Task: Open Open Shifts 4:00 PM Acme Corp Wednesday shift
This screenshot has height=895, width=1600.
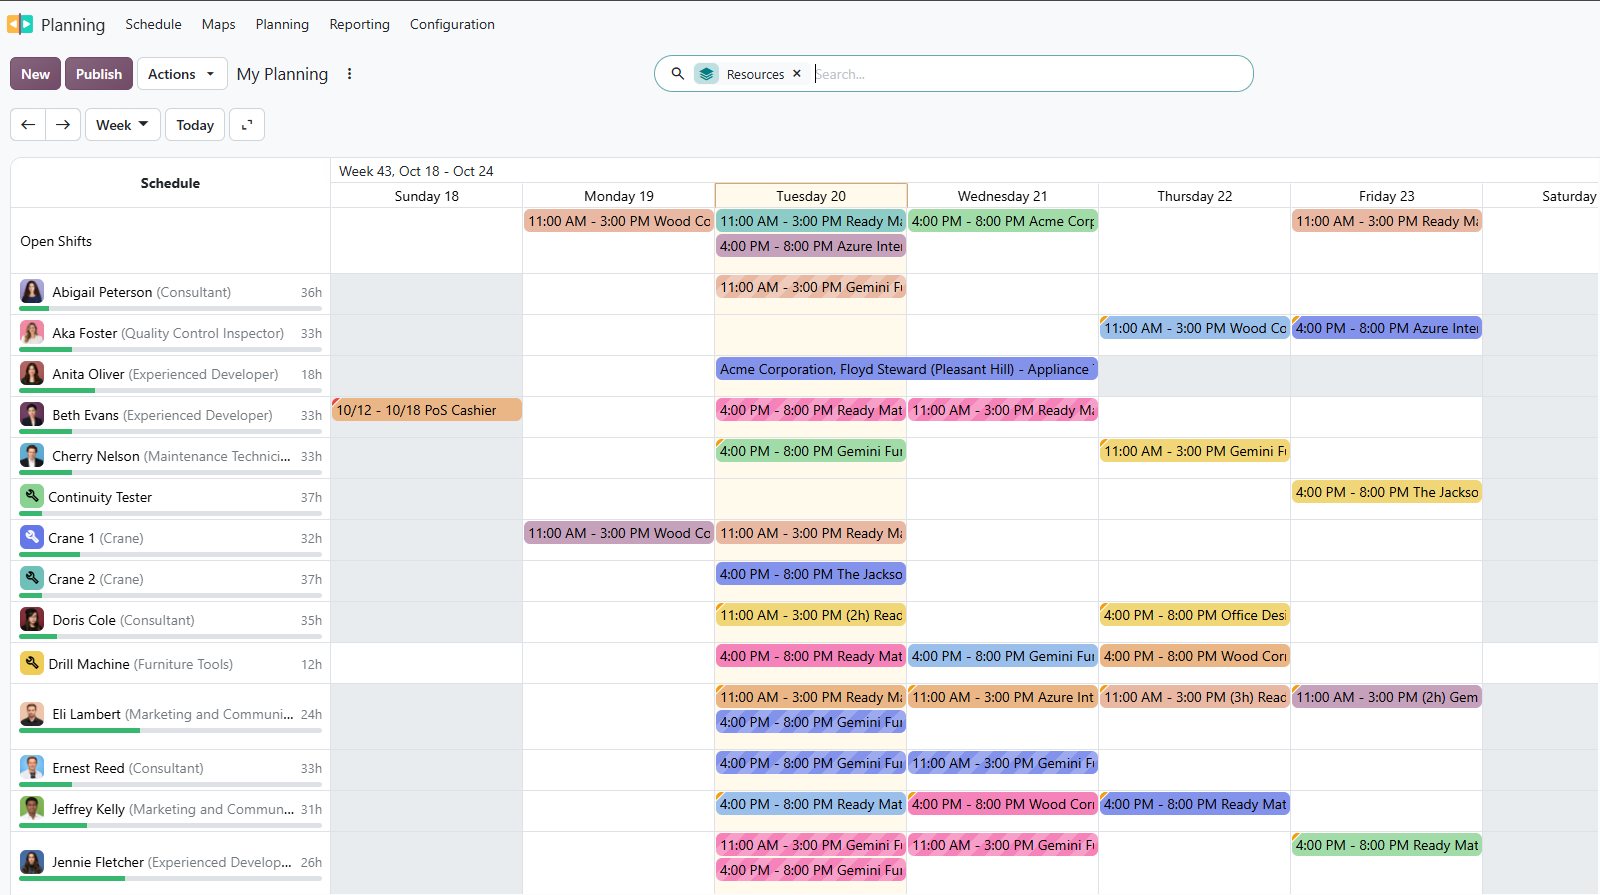Action: 1003,221
